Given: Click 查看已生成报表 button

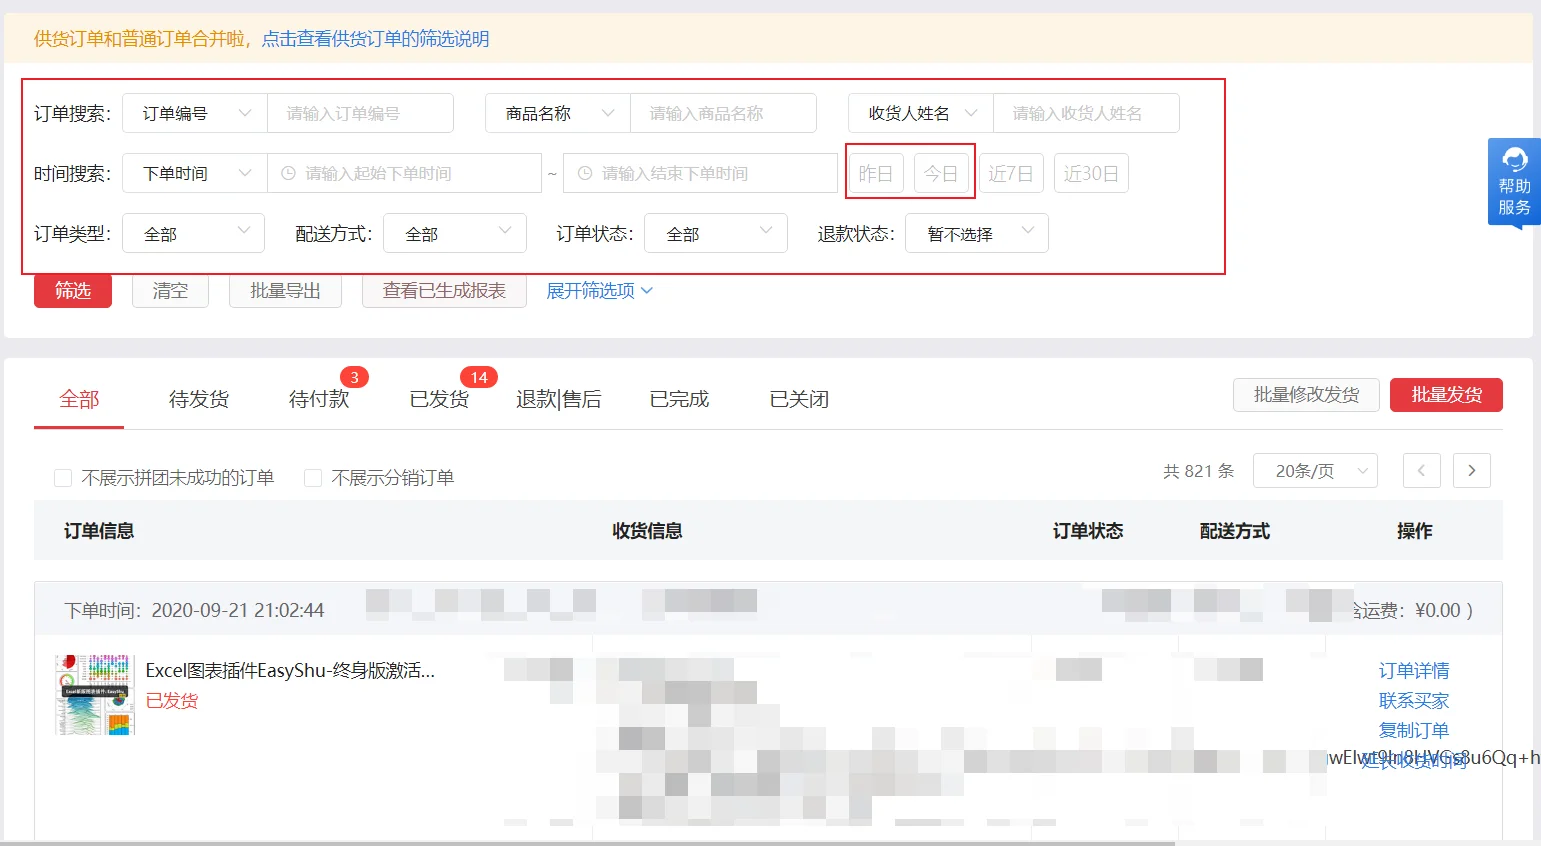Looking at the screenshot, I should click(x=444, y=290).
